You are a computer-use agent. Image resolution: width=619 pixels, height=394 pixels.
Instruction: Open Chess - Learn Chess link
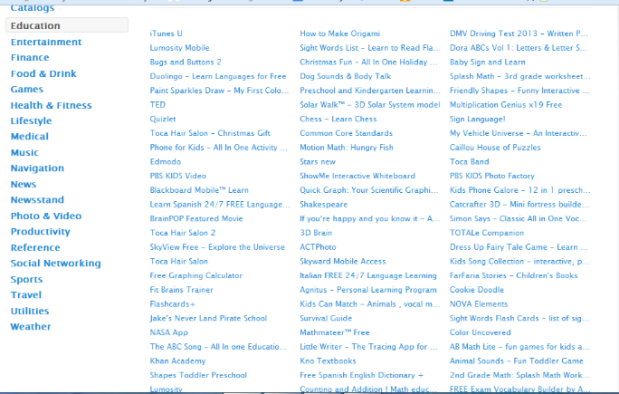(338, 119)
